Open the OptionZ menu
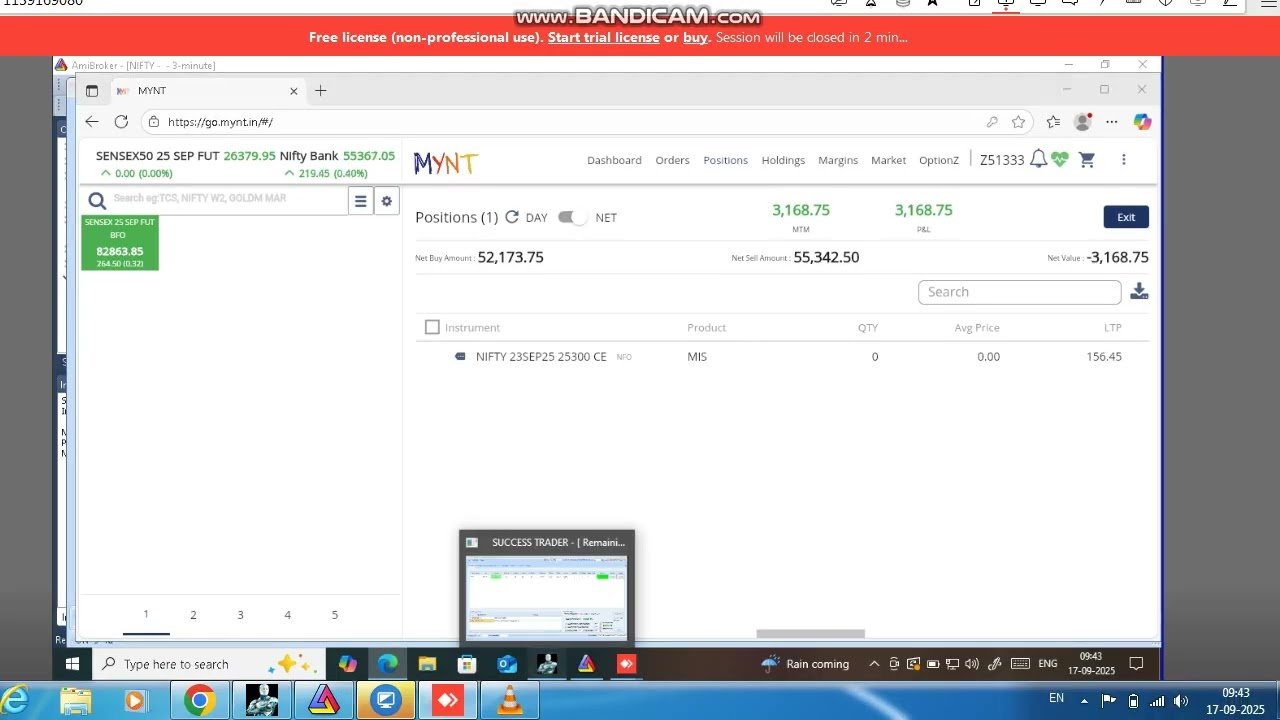 tap(938, 160)
